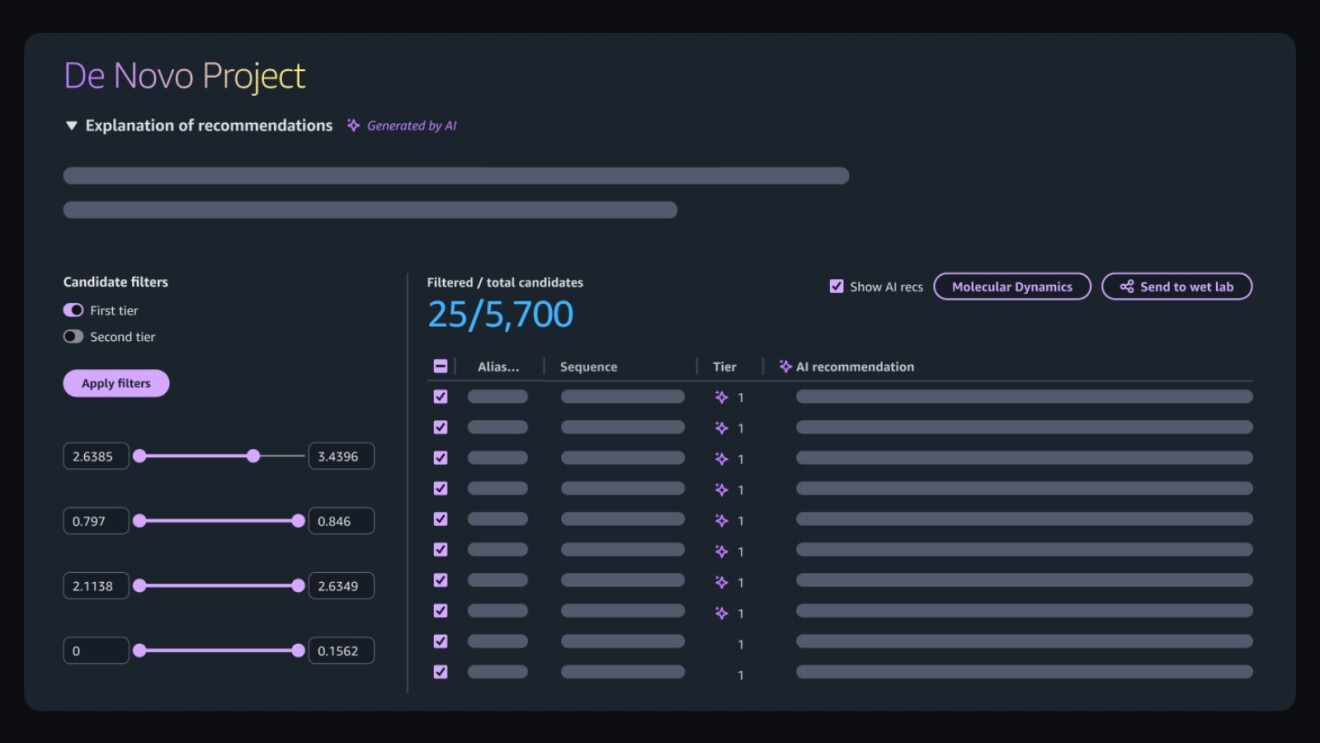1320x743 pixels.
Task: Click the share icon in Send to wet lab
Action: tap(1126, 287)
